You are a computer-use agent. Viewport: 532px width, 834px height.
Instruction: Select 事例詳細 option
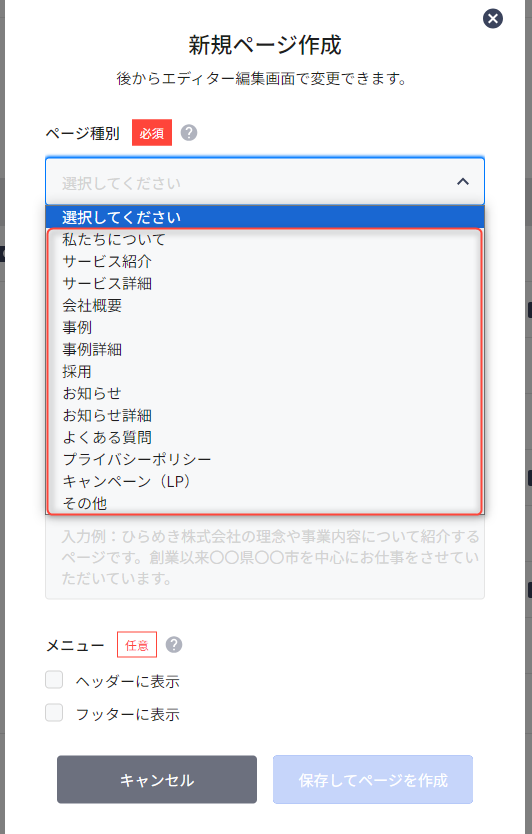tap(265, 349)
